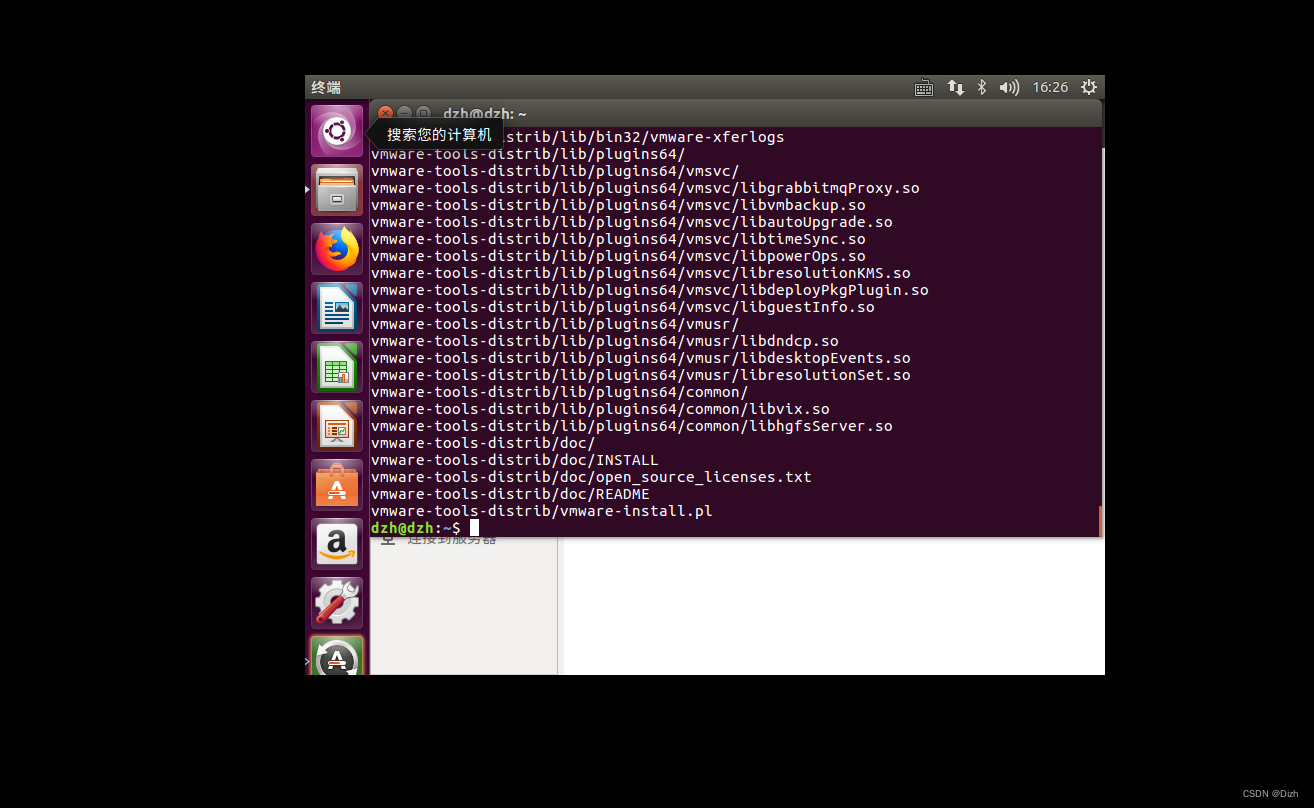Image resolution: width=1314 pixels, height=808 pixels.
Task: Click the line ending in libvix.so
Action: click(x=600, y=409)
